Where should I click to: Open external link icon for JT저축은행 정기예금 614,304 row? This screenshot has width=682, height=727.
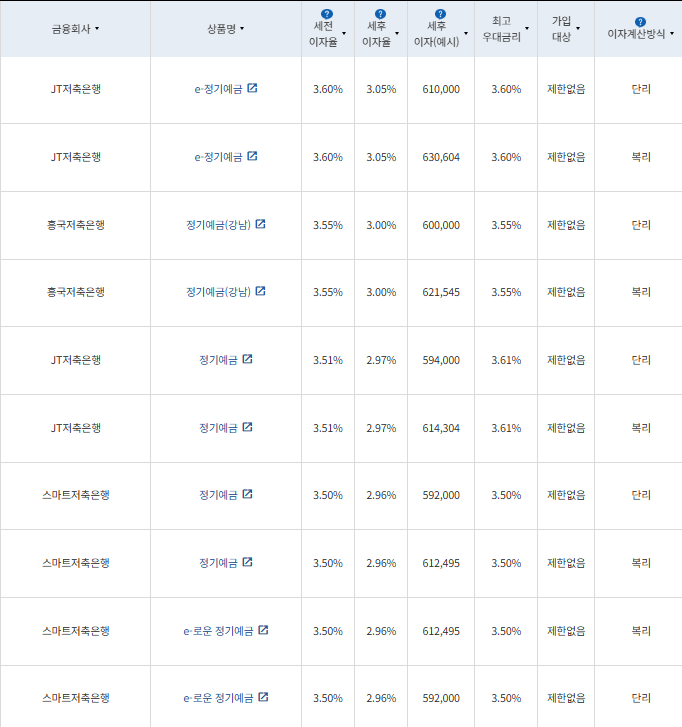[248, 427]
